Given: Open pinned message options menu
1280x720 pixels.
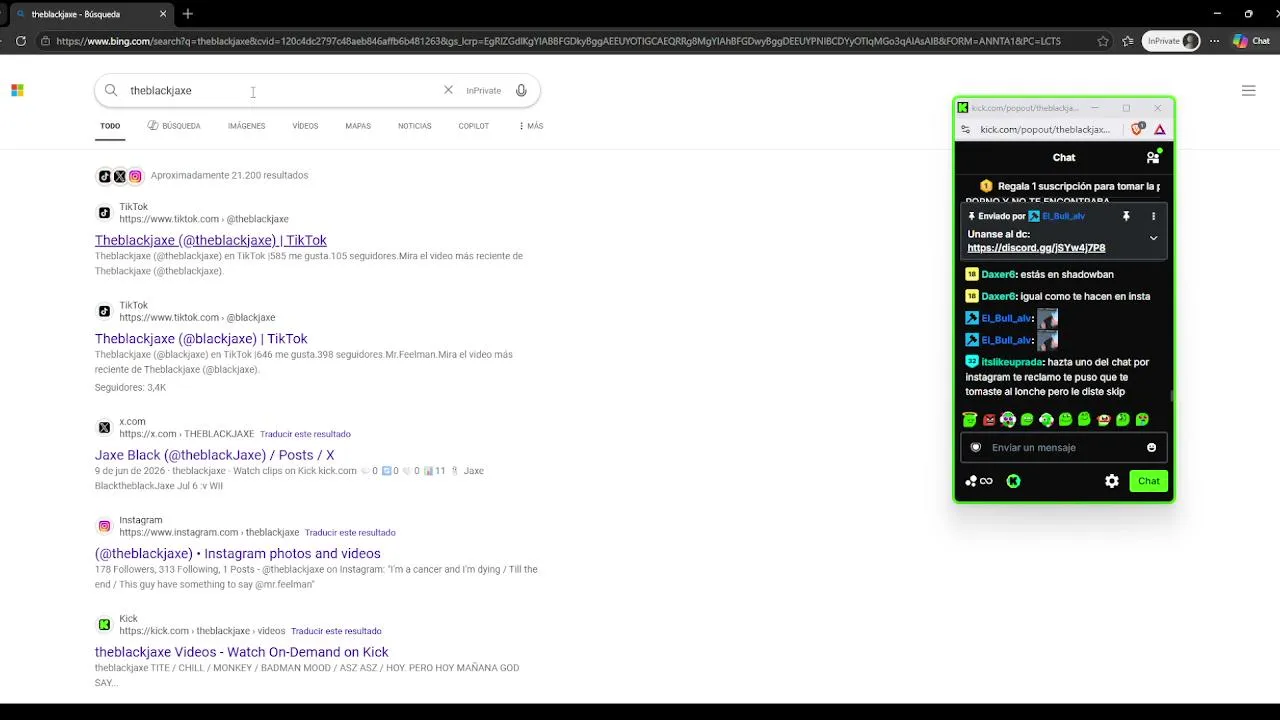Looking at the screenshot, I should click(x=1153, y=216).
